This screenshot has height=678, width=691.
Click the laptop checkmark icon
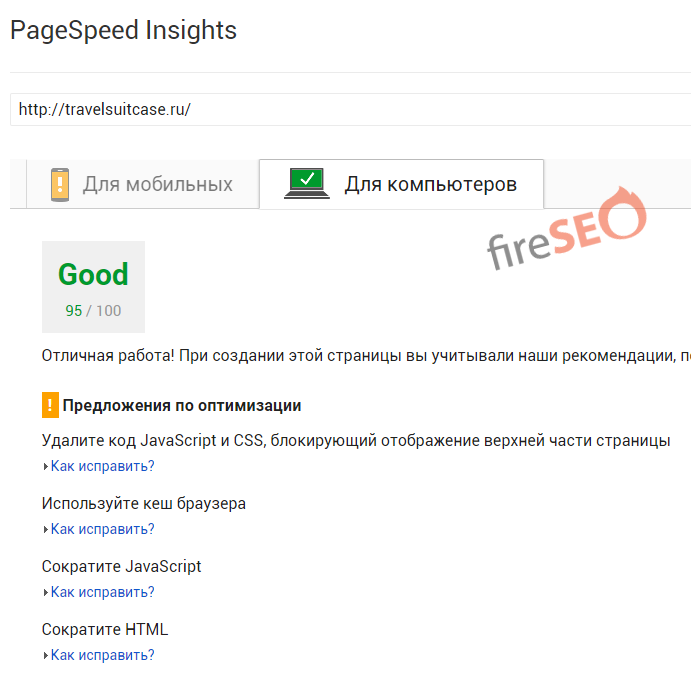(306, 184)
